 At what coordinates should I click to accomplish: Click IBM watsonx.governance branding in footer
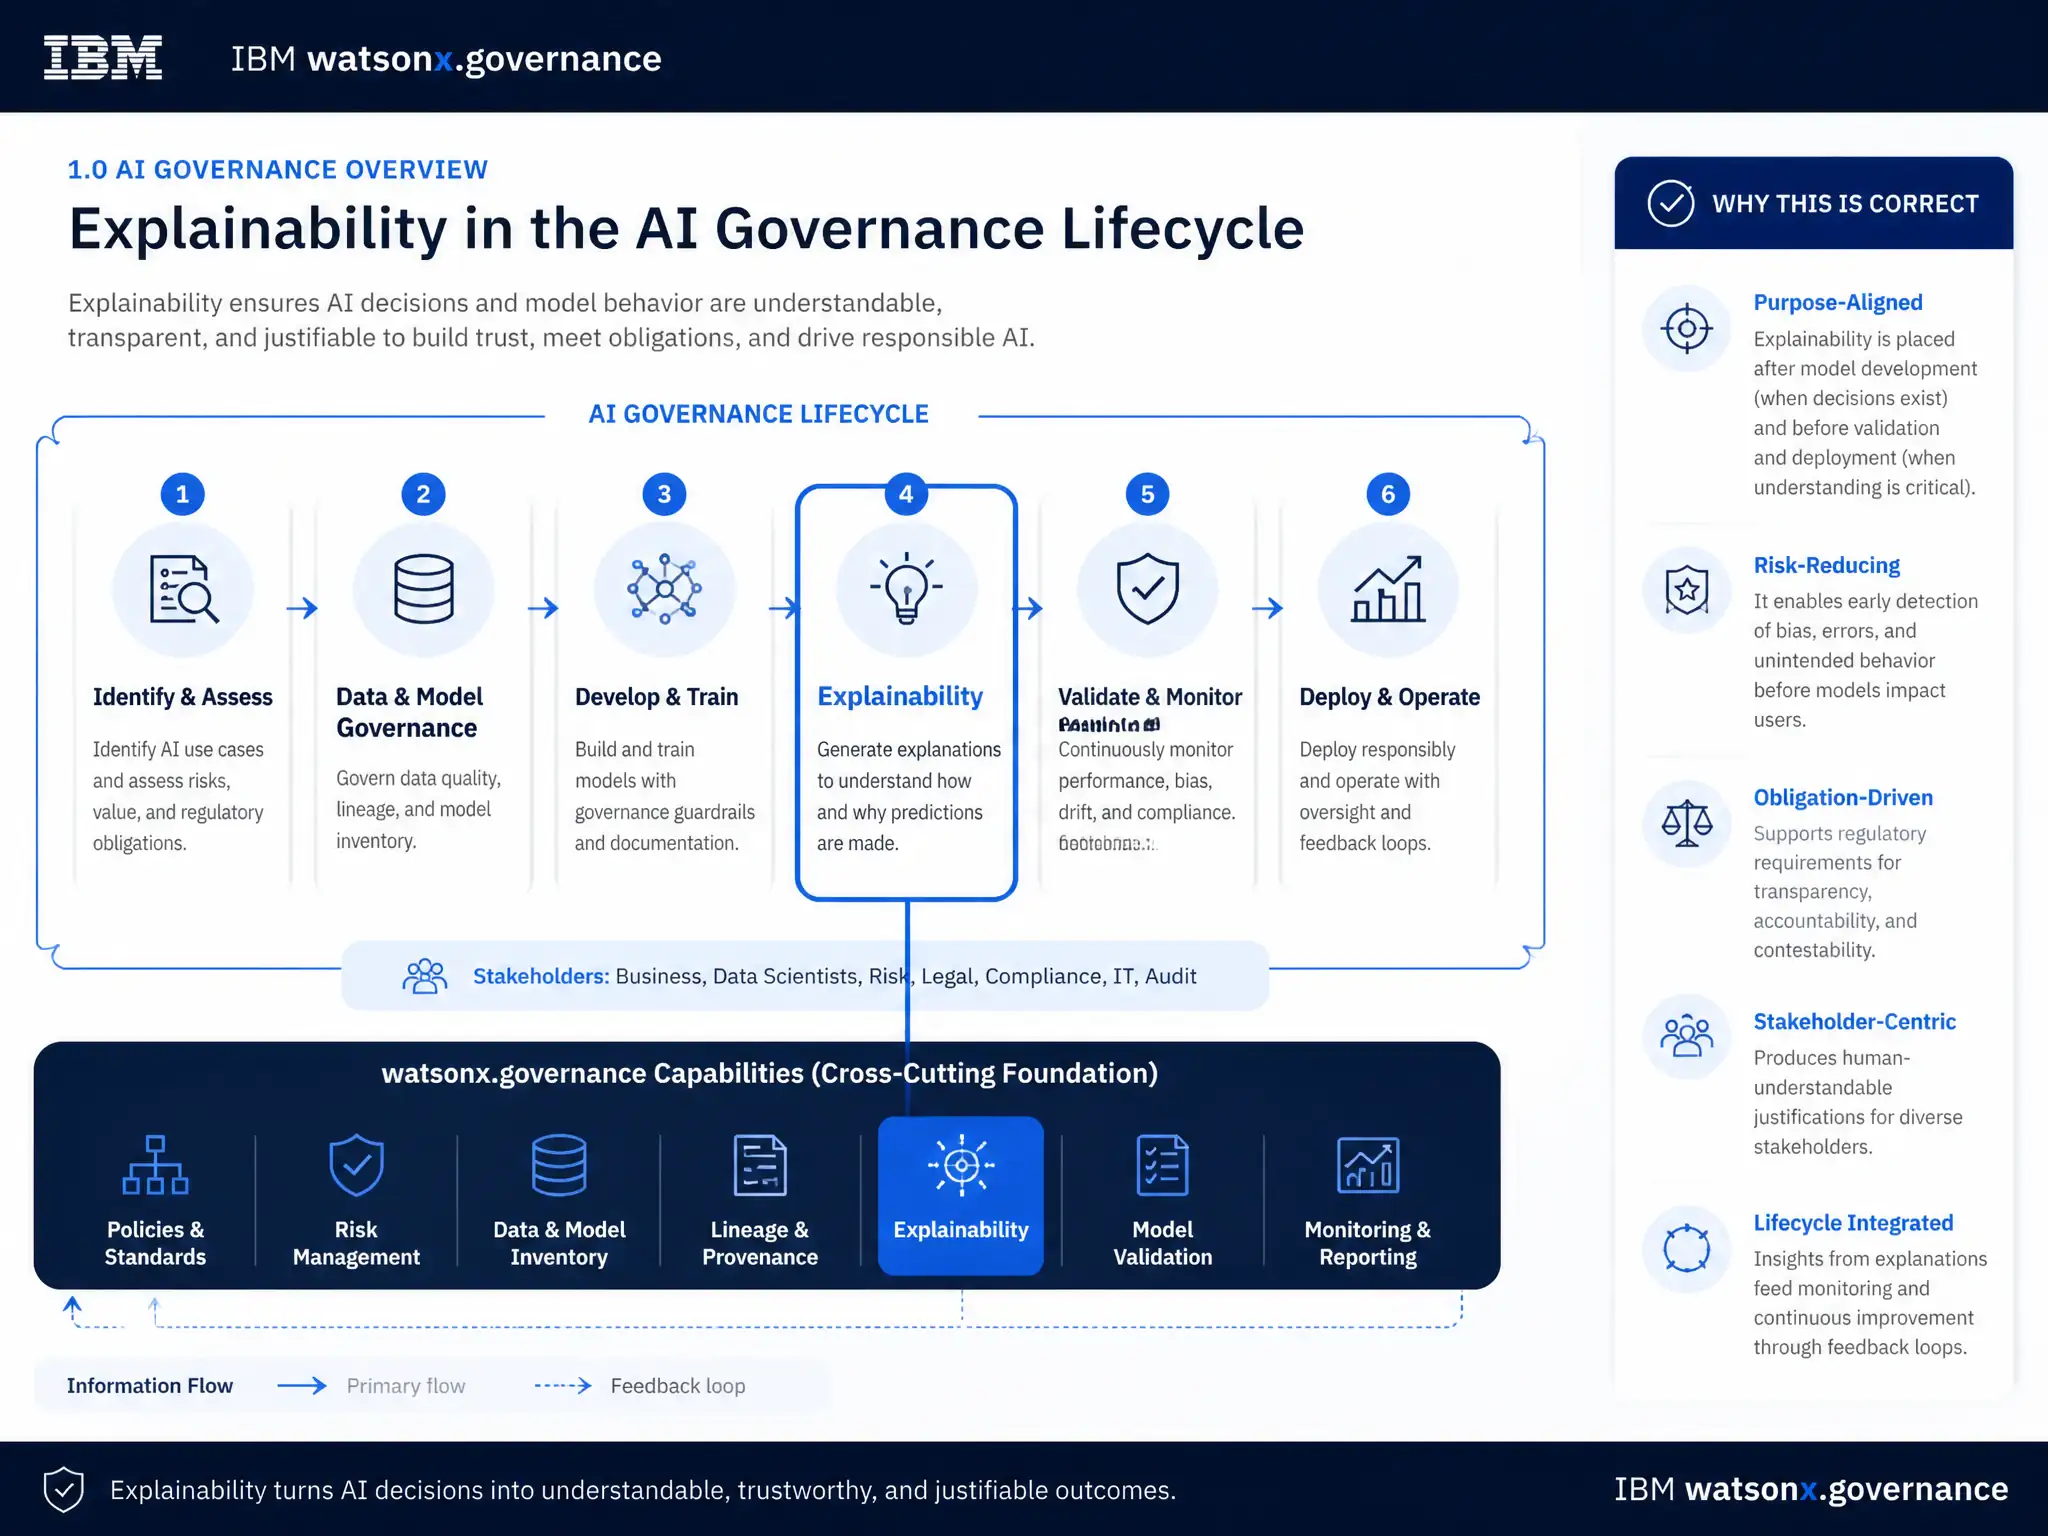1811,1489
